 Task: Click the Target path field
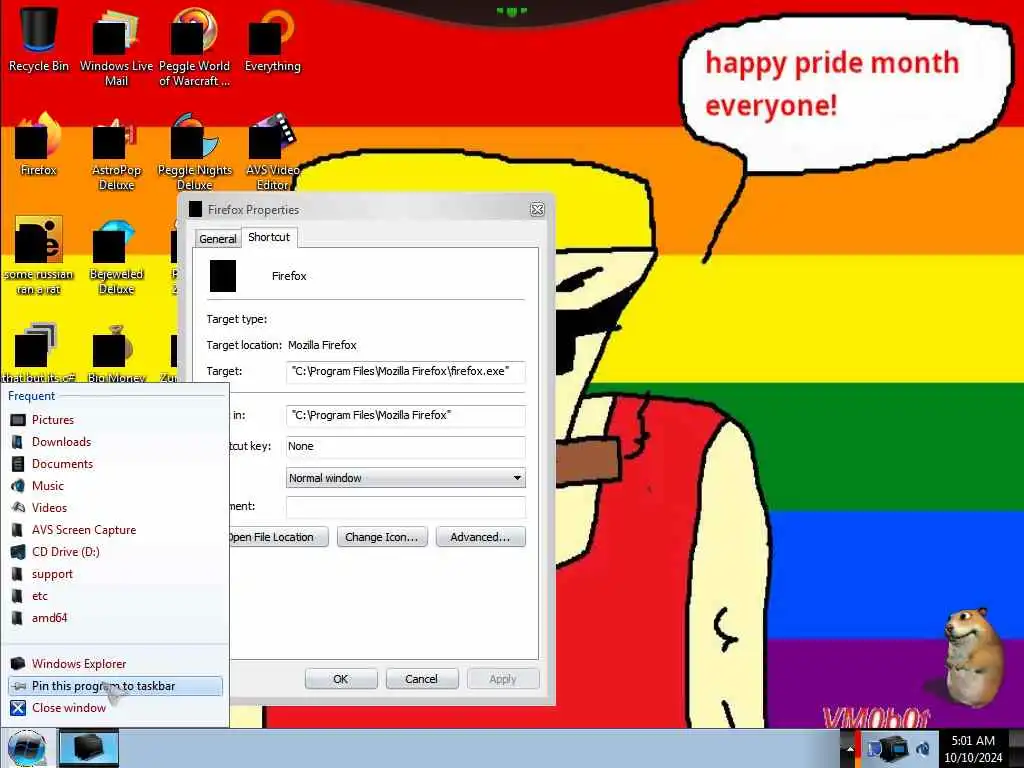(x=406, y=372)
